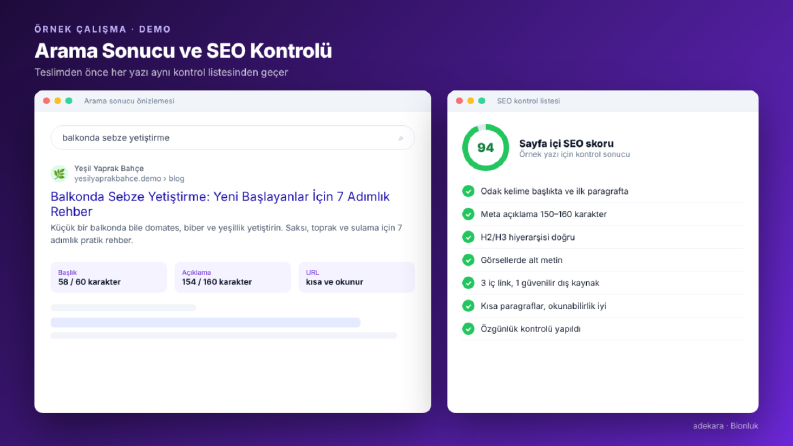Click the Açıklama 154 / 160 karakter card
Screen dimensions: 793x446
[233, 277]
